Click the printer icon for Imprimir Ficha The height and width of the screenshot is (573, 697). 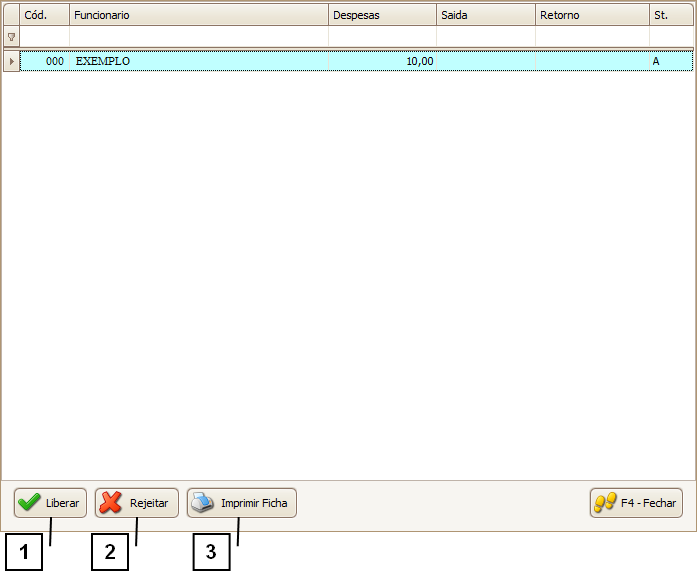pyautogui.click(x=203, y=503)
